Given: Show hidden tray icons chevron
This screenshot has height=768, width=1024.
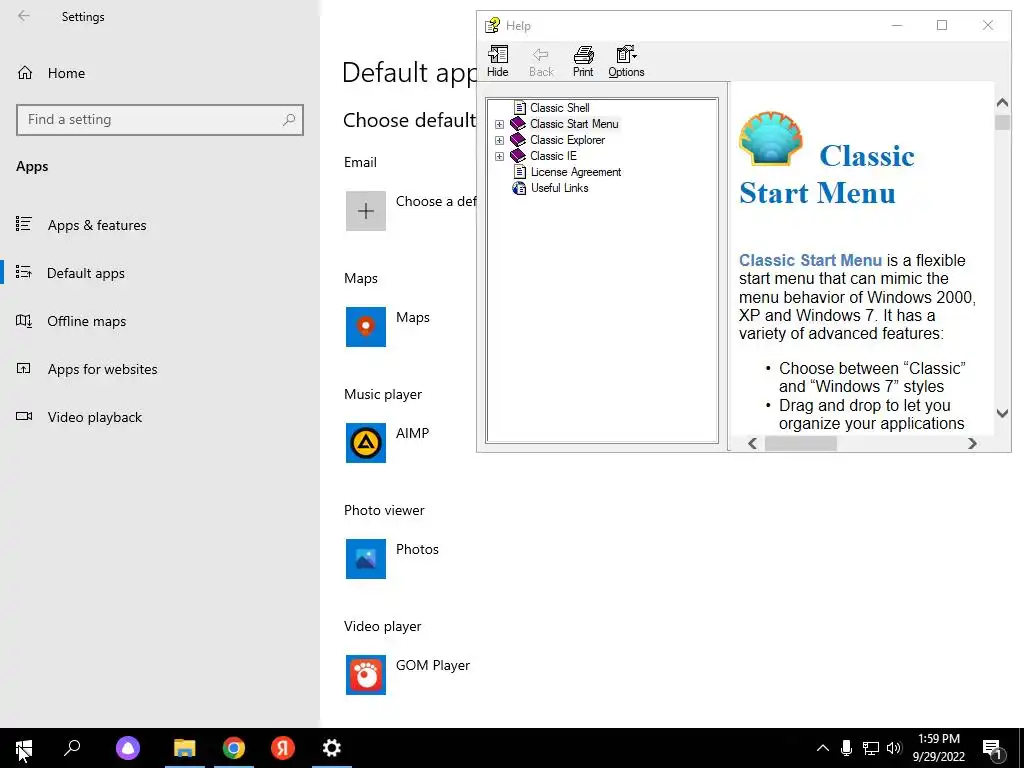Looking at the screenshot, I should (823, 748).
